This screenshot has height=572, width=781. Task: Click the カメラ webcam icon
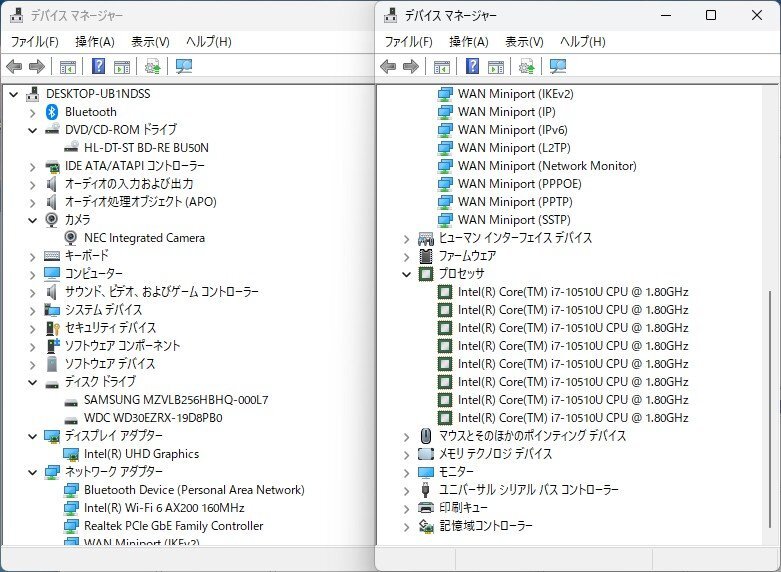(52, 220)
